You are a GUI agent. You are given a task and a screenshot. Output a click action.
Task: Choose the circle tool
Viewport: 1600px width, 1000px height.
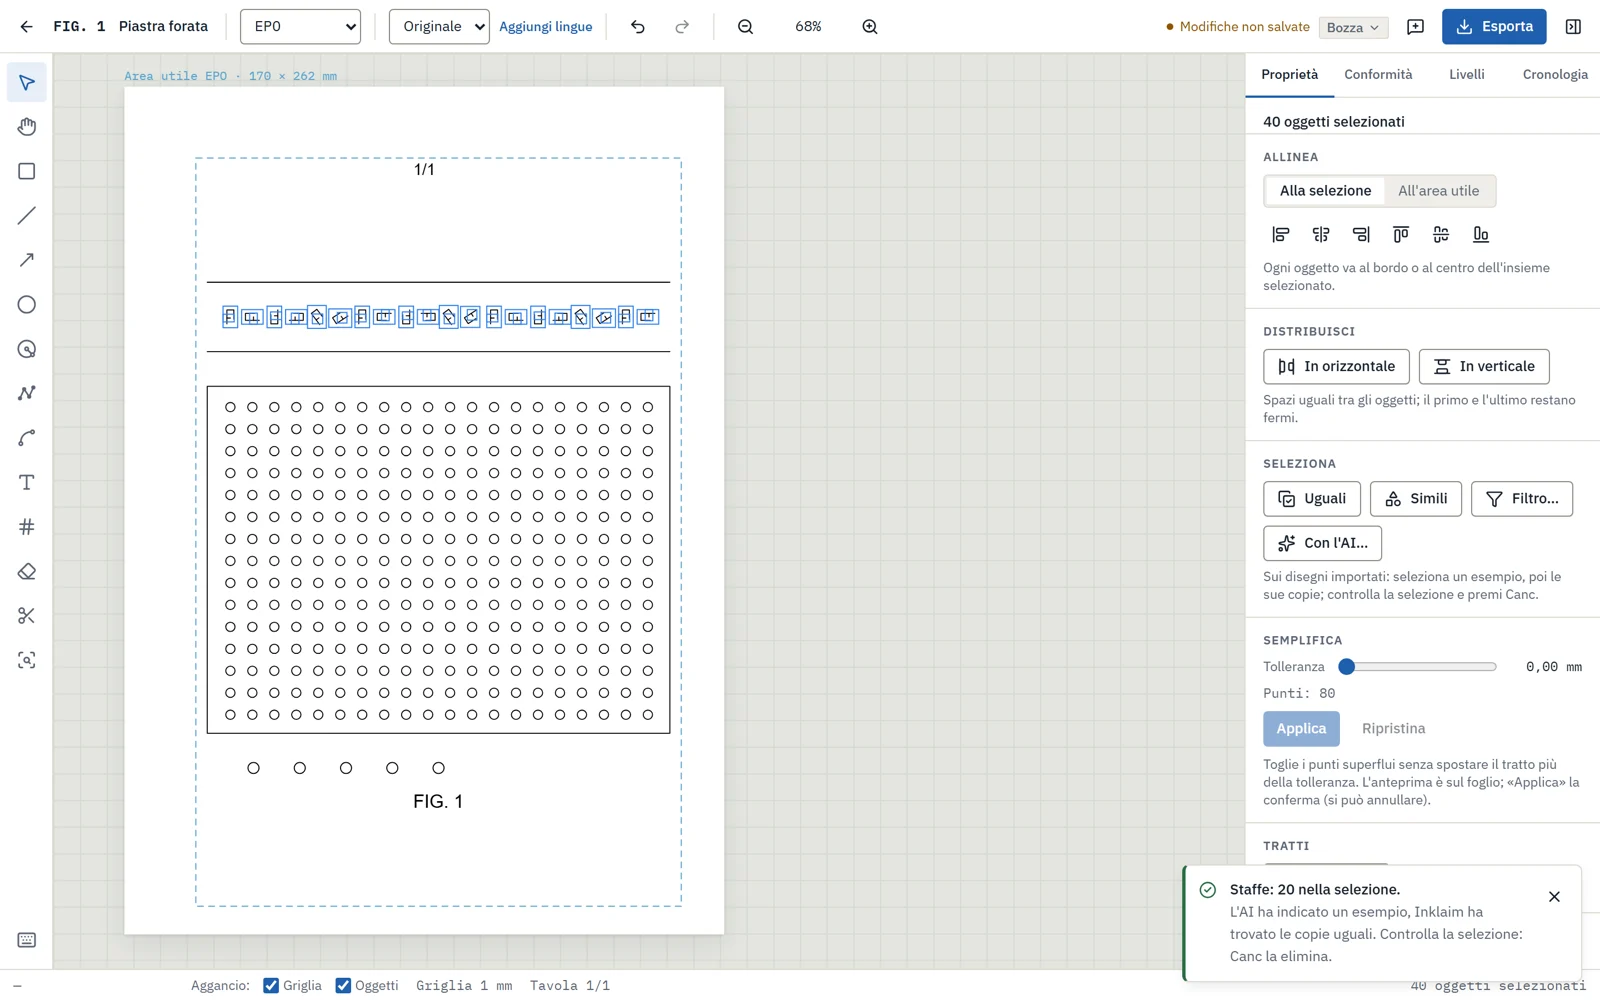[x=27, y=305]
